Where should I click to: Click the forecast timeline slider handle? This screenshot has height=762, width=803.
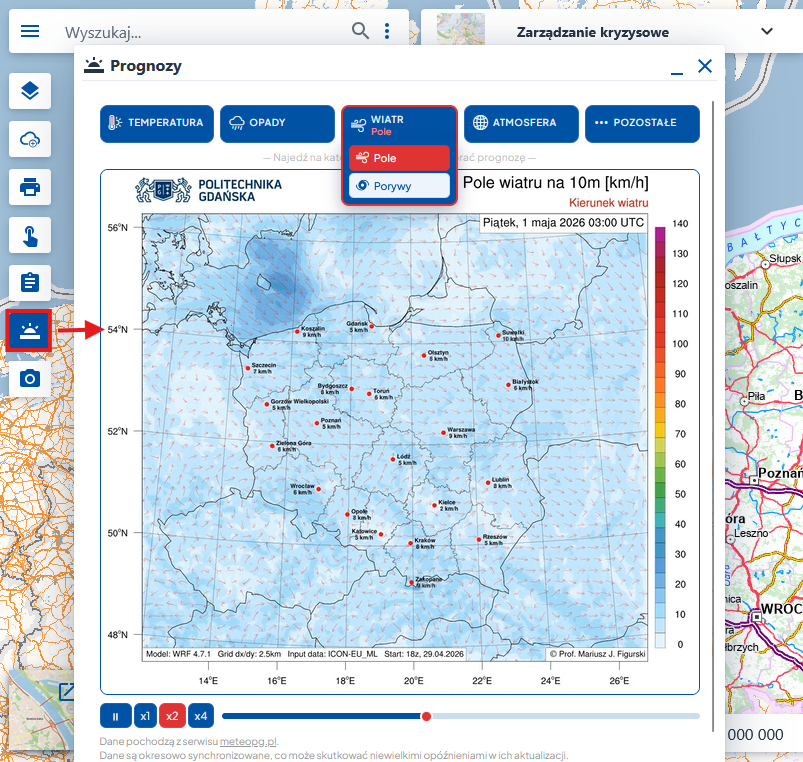tap(427, 716)
